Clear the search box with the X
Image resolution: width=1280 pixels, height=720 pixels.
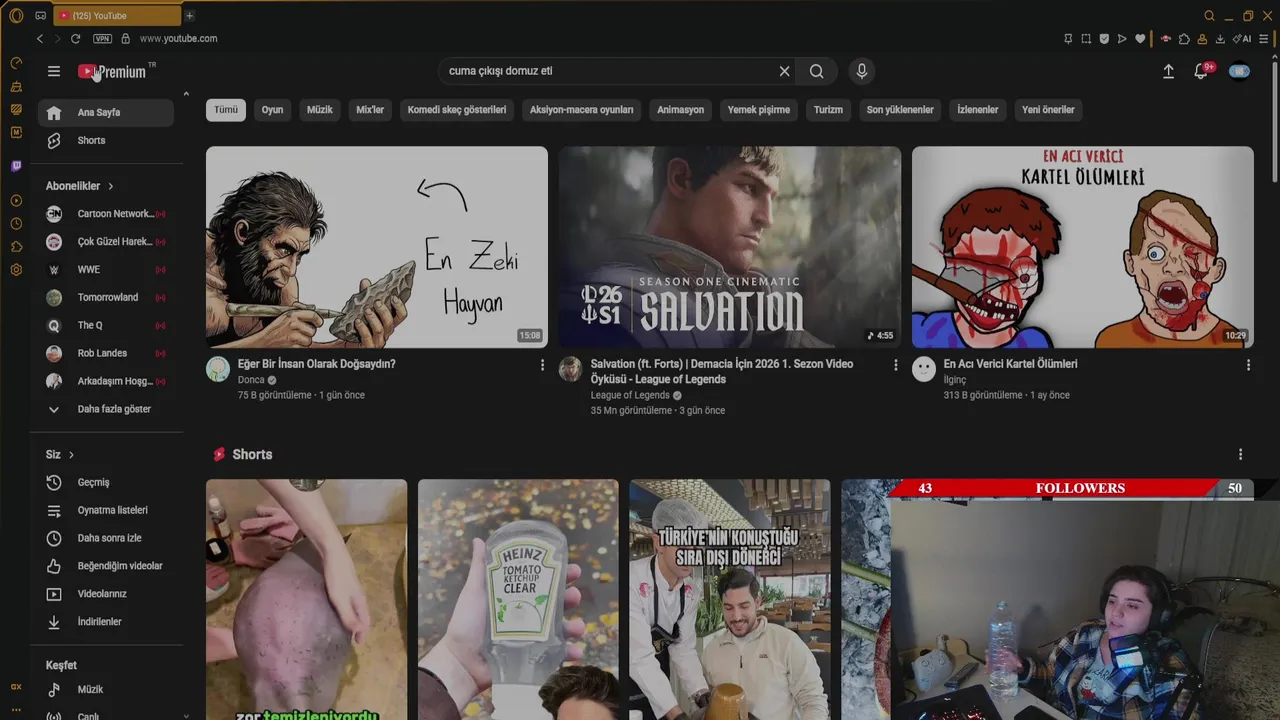pos(784,71)
